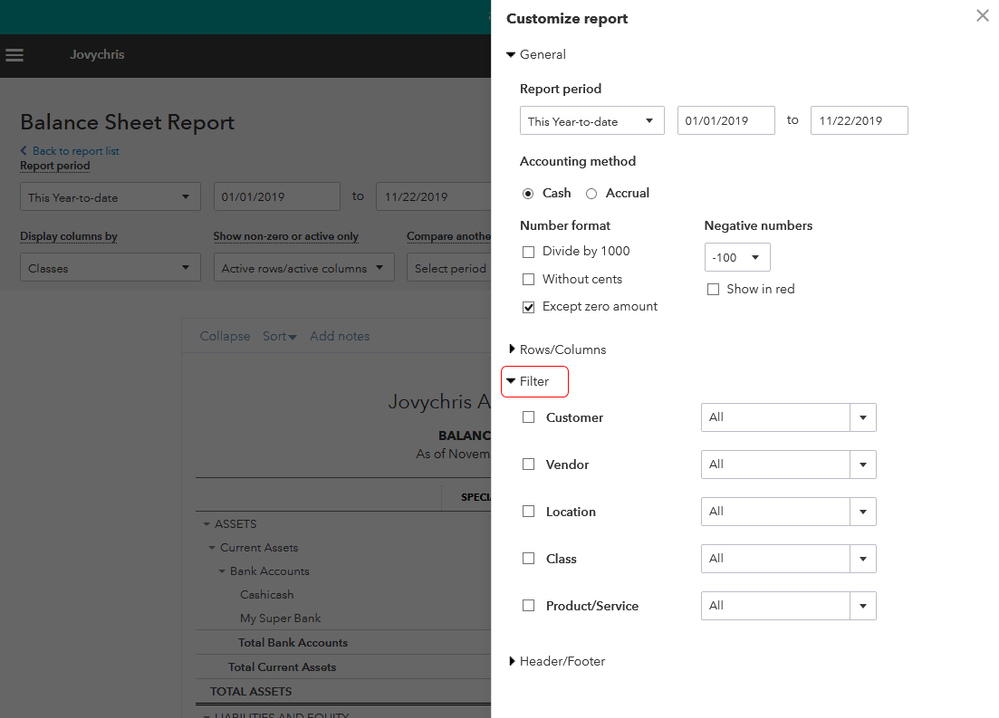Image resolution: width=999 pixels, height=718 pixels.
Task: Expand the Header/Footer section
Action: [556, 661]
